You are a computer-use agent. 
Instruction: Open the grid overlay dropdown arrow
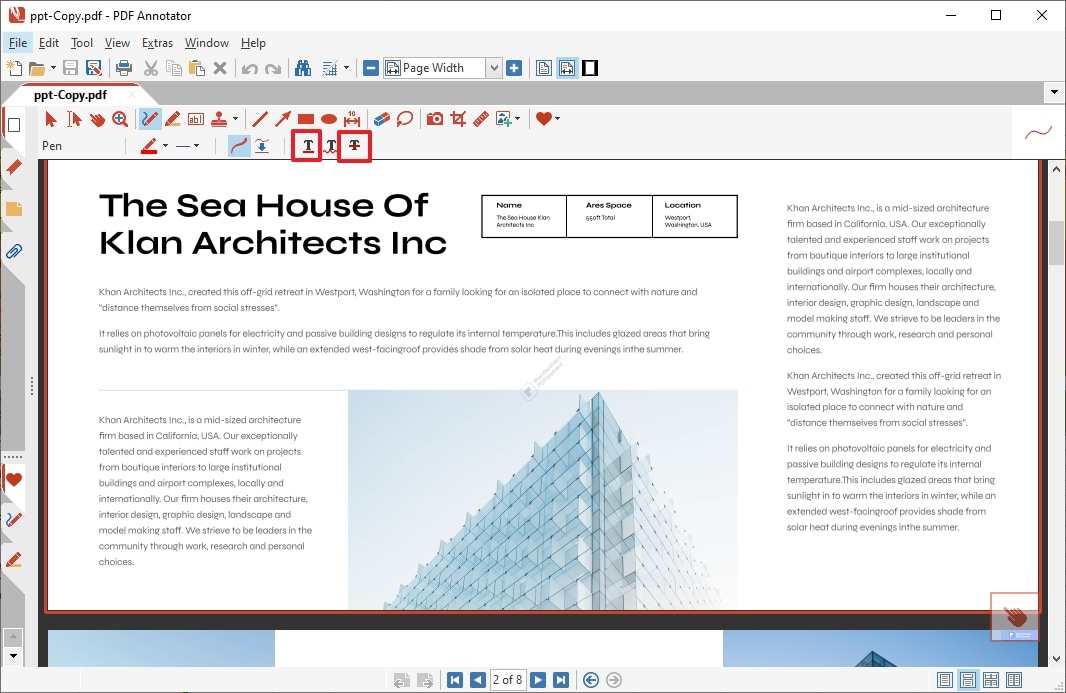click(346, 68)
